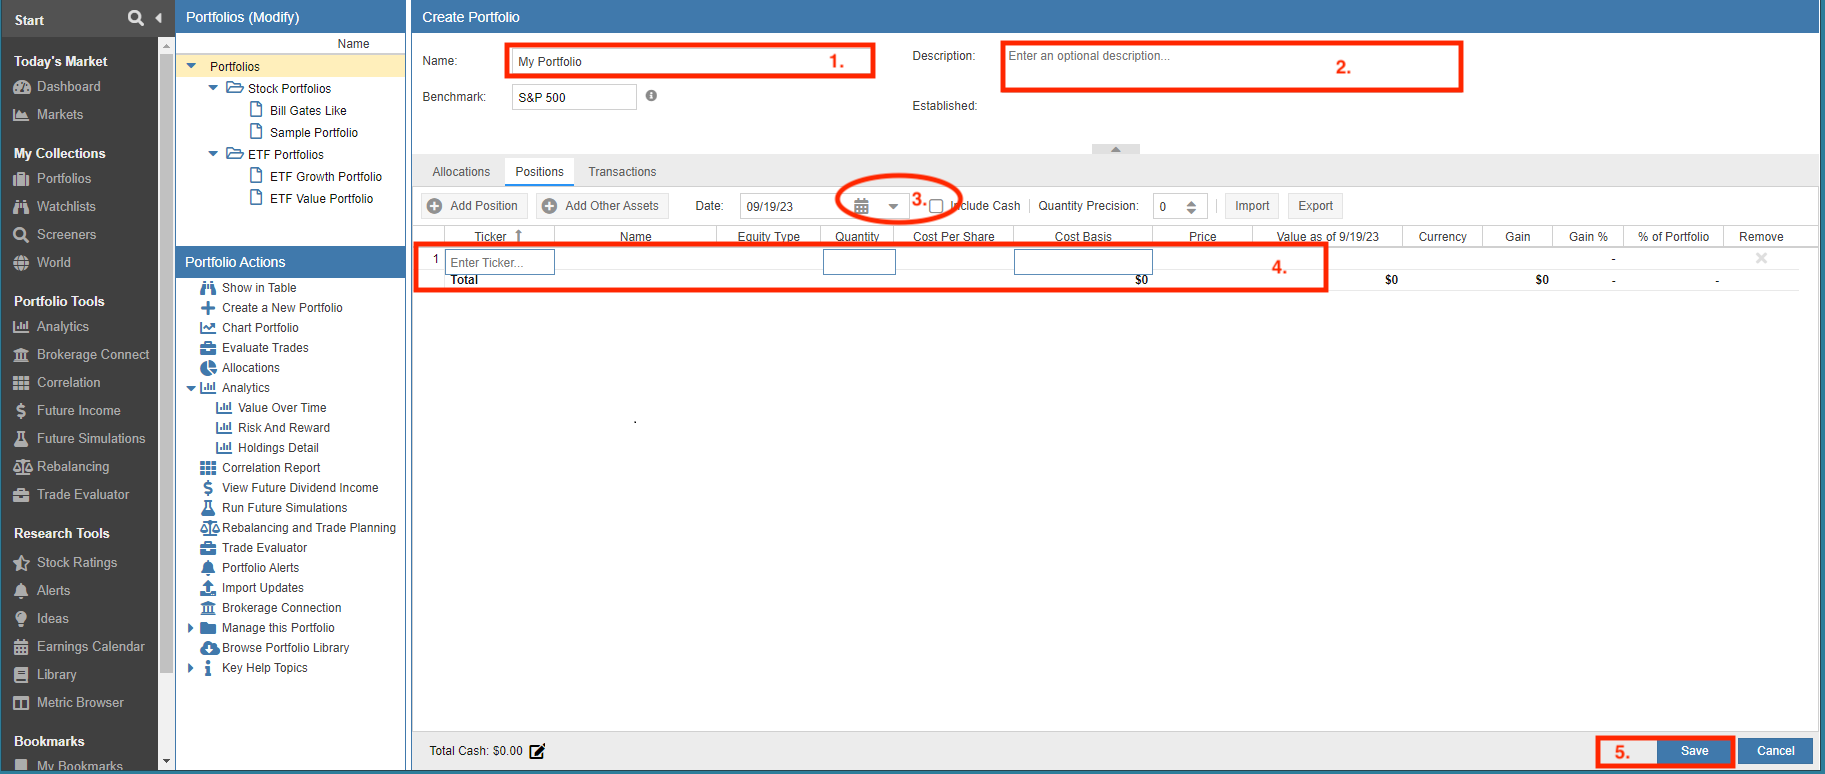This screenshot has height=774, width=1825.
Task: Click the search magnifier icon in Start bar
Action: pos(136,18)
